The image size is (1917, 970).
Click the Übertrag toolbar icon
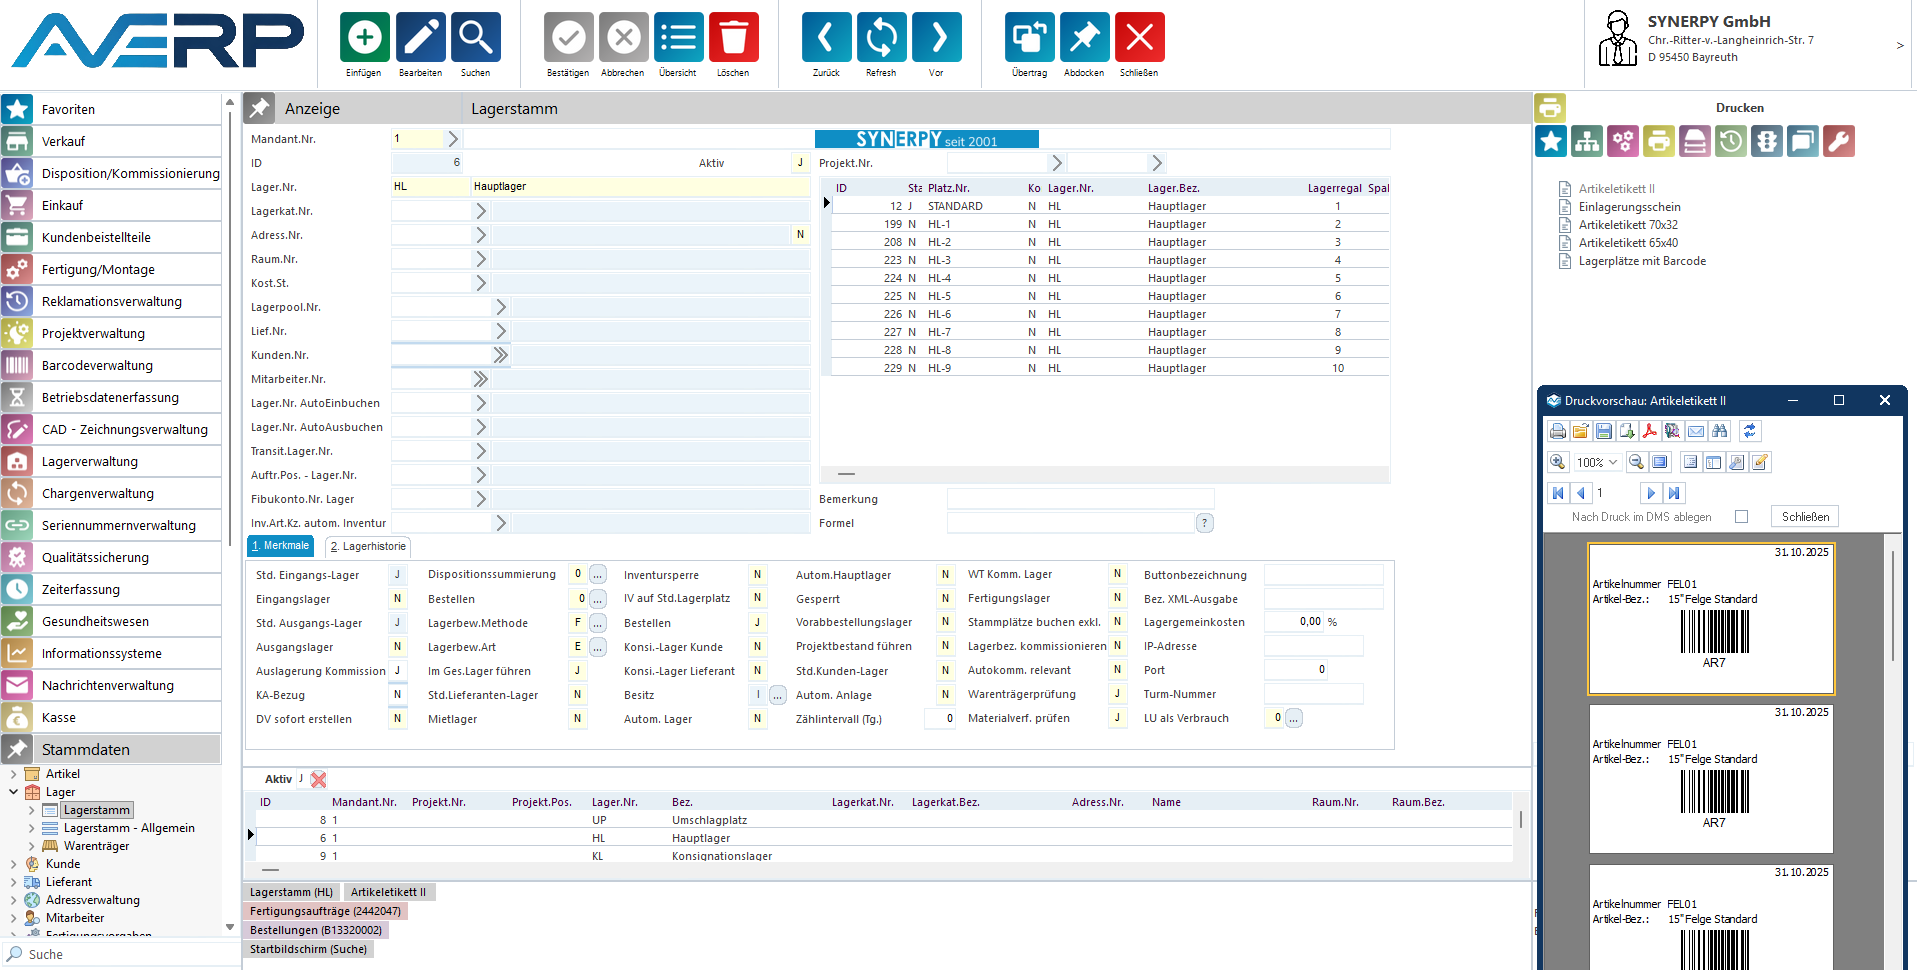(x=1029, y=38)
